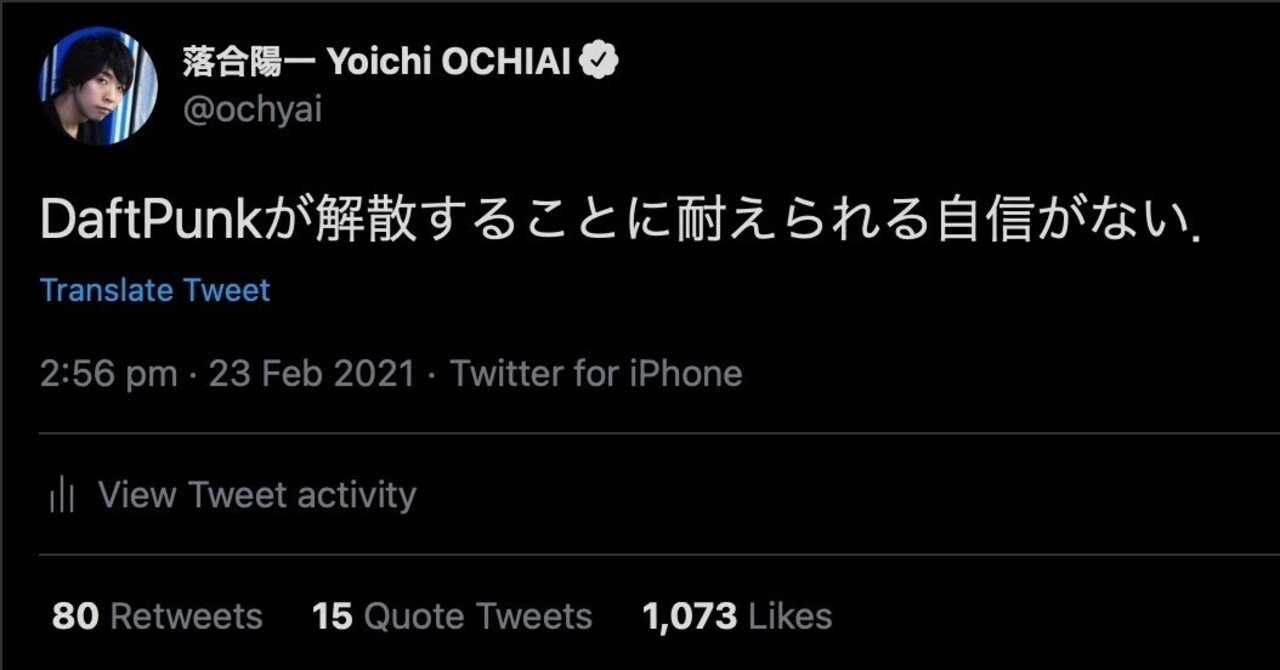Click the Twitter for iPhone source link
The width and height of the screenshot is (1280, 670).
[596, 374]
